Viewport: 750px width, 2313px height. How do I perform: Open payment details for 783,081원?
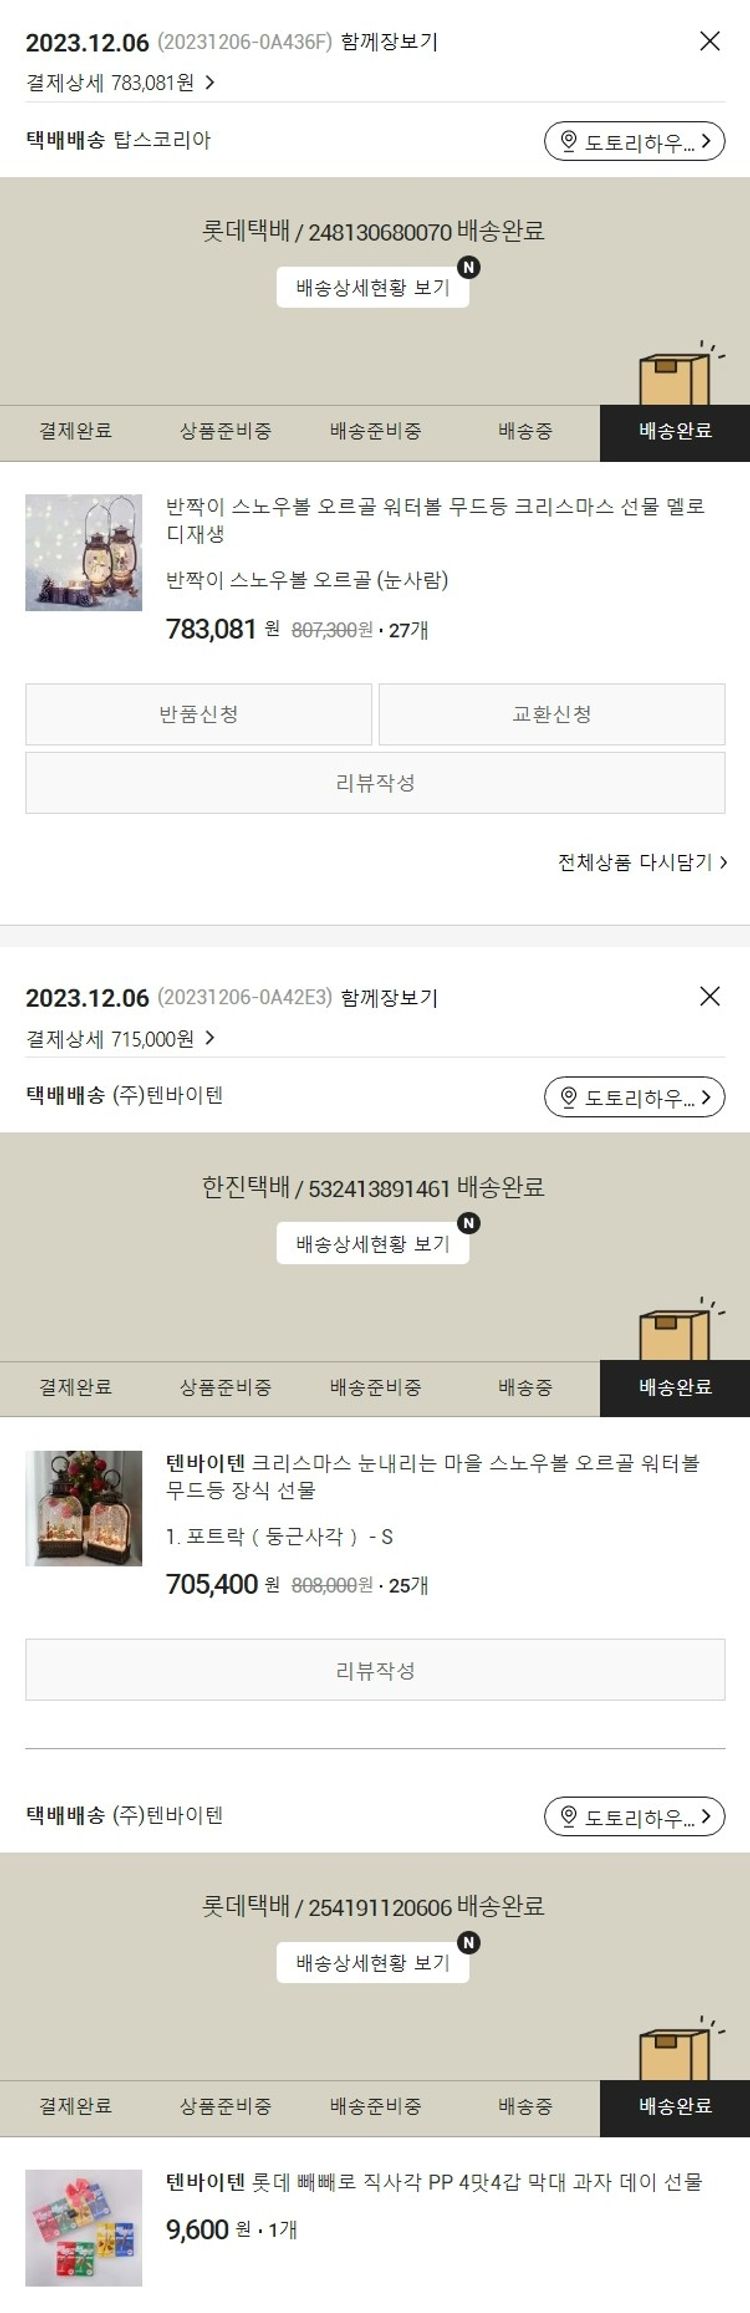tap(120, 83)
